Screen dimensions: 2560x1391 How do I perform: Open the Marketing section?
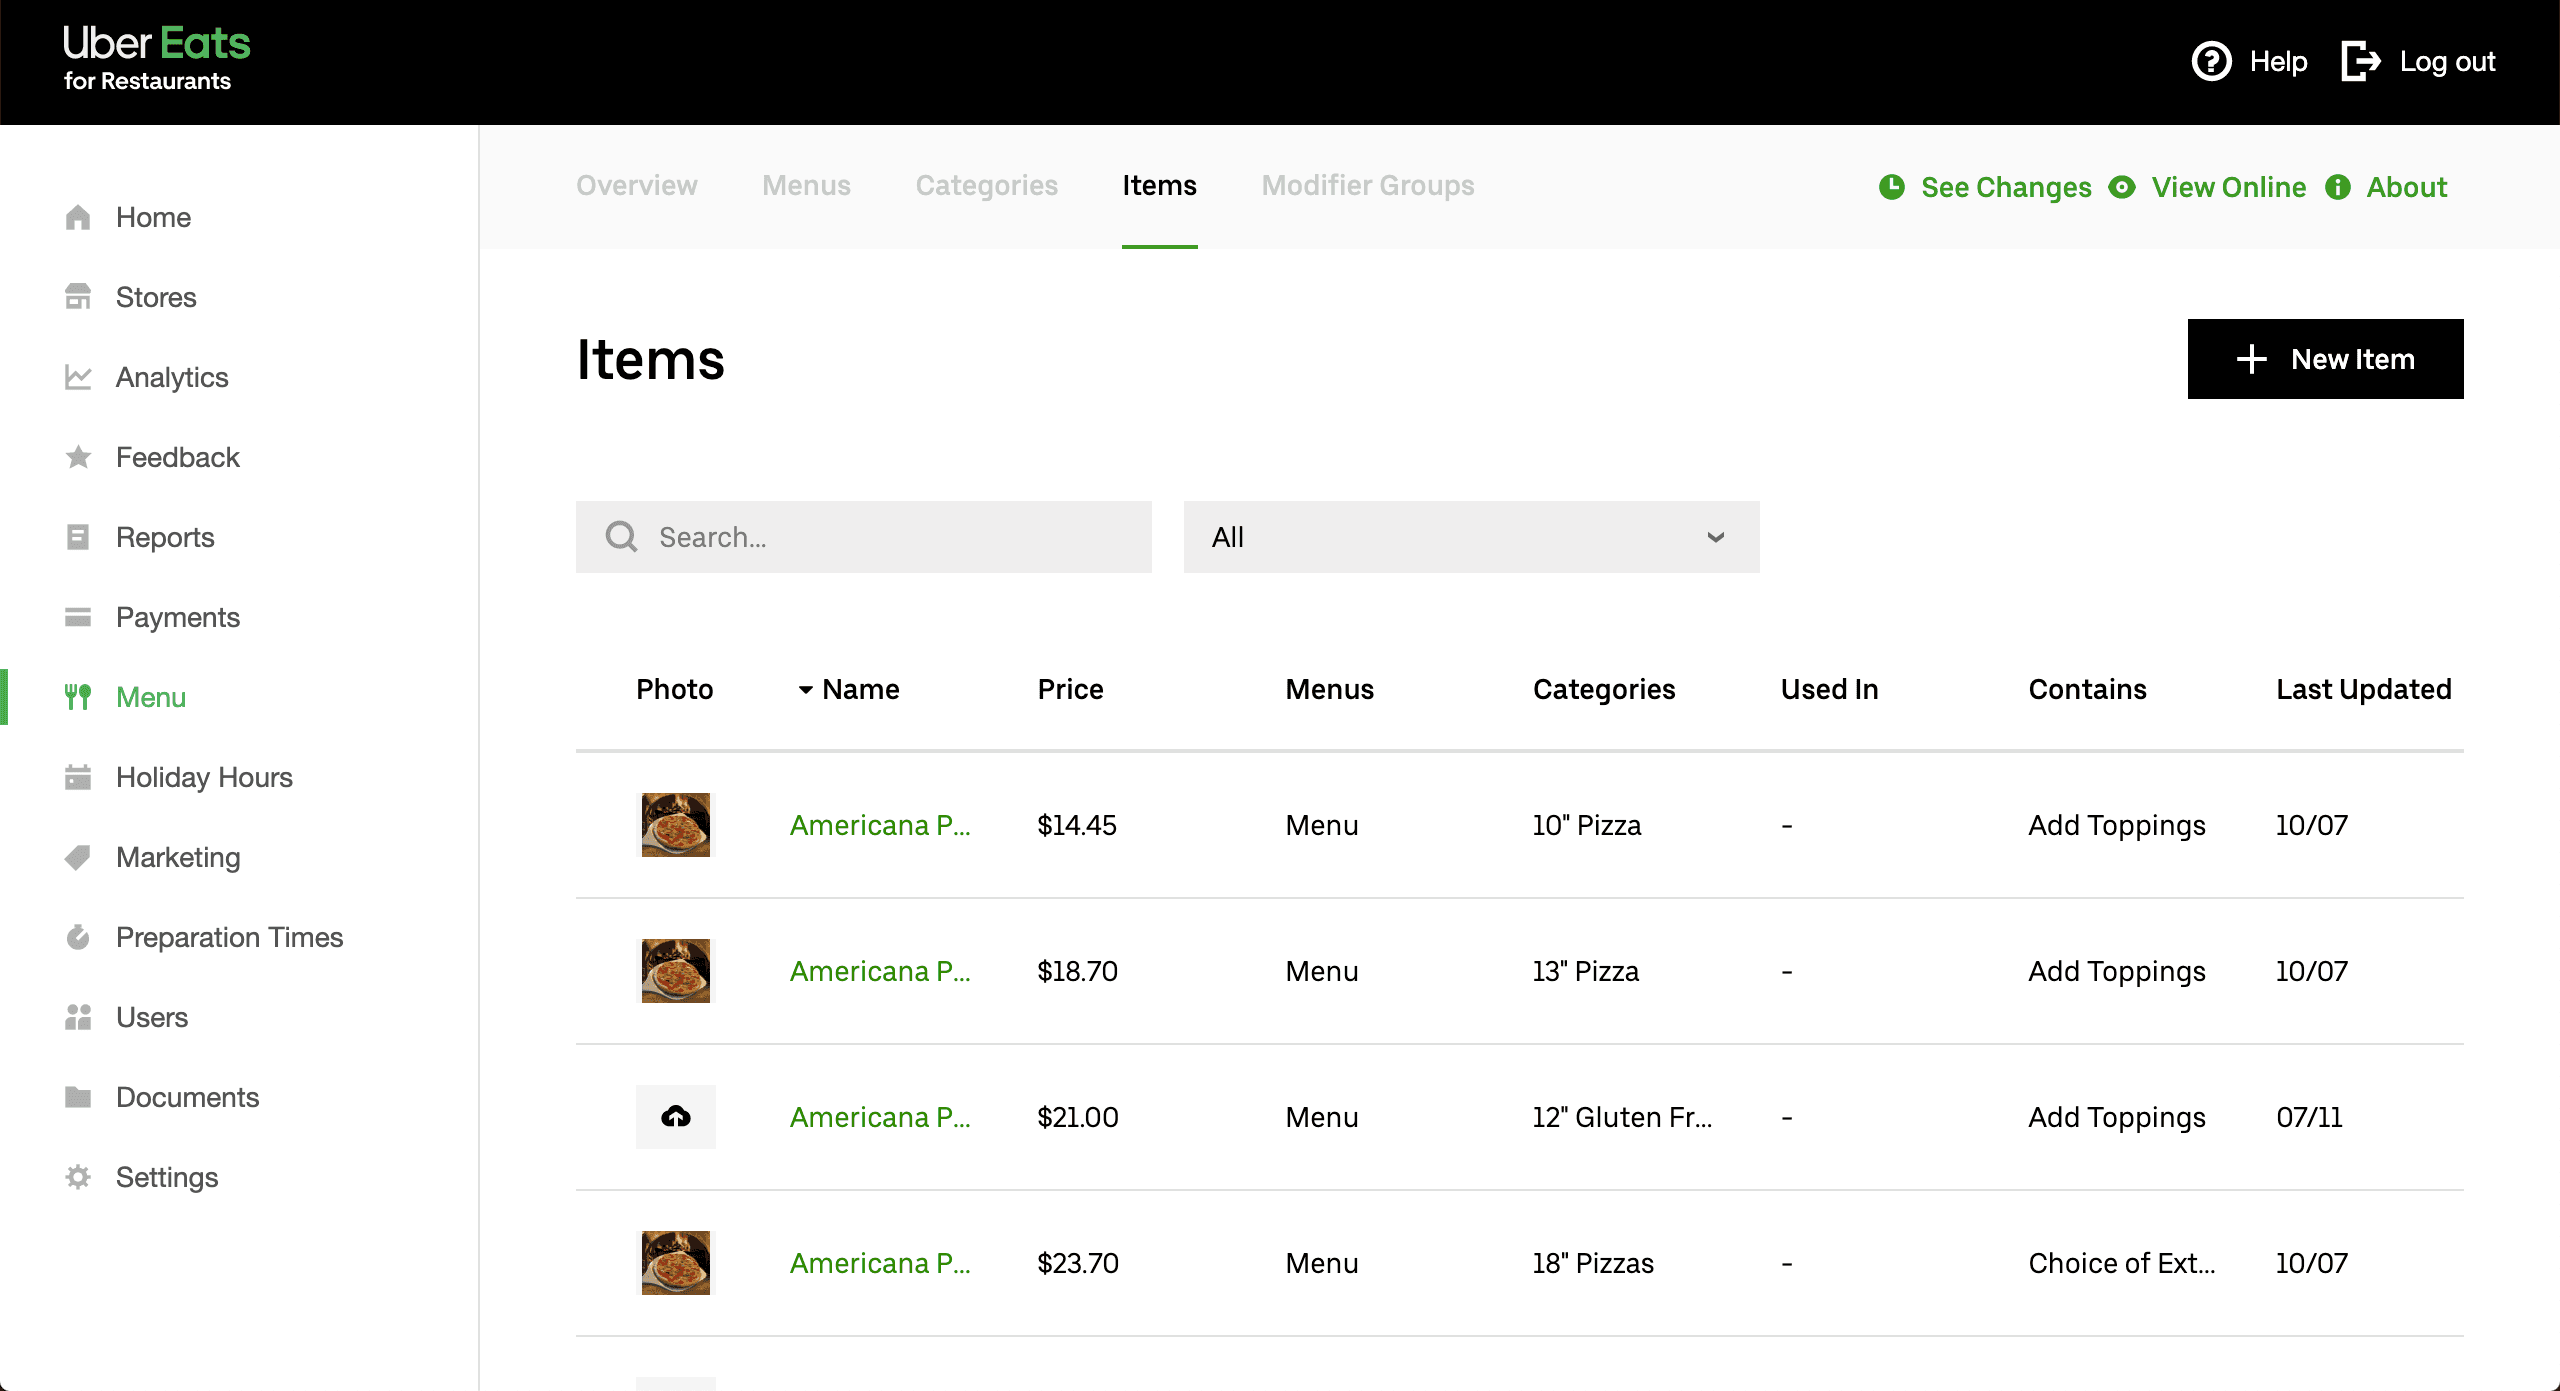pyautogui.click(x=177, y=857)
